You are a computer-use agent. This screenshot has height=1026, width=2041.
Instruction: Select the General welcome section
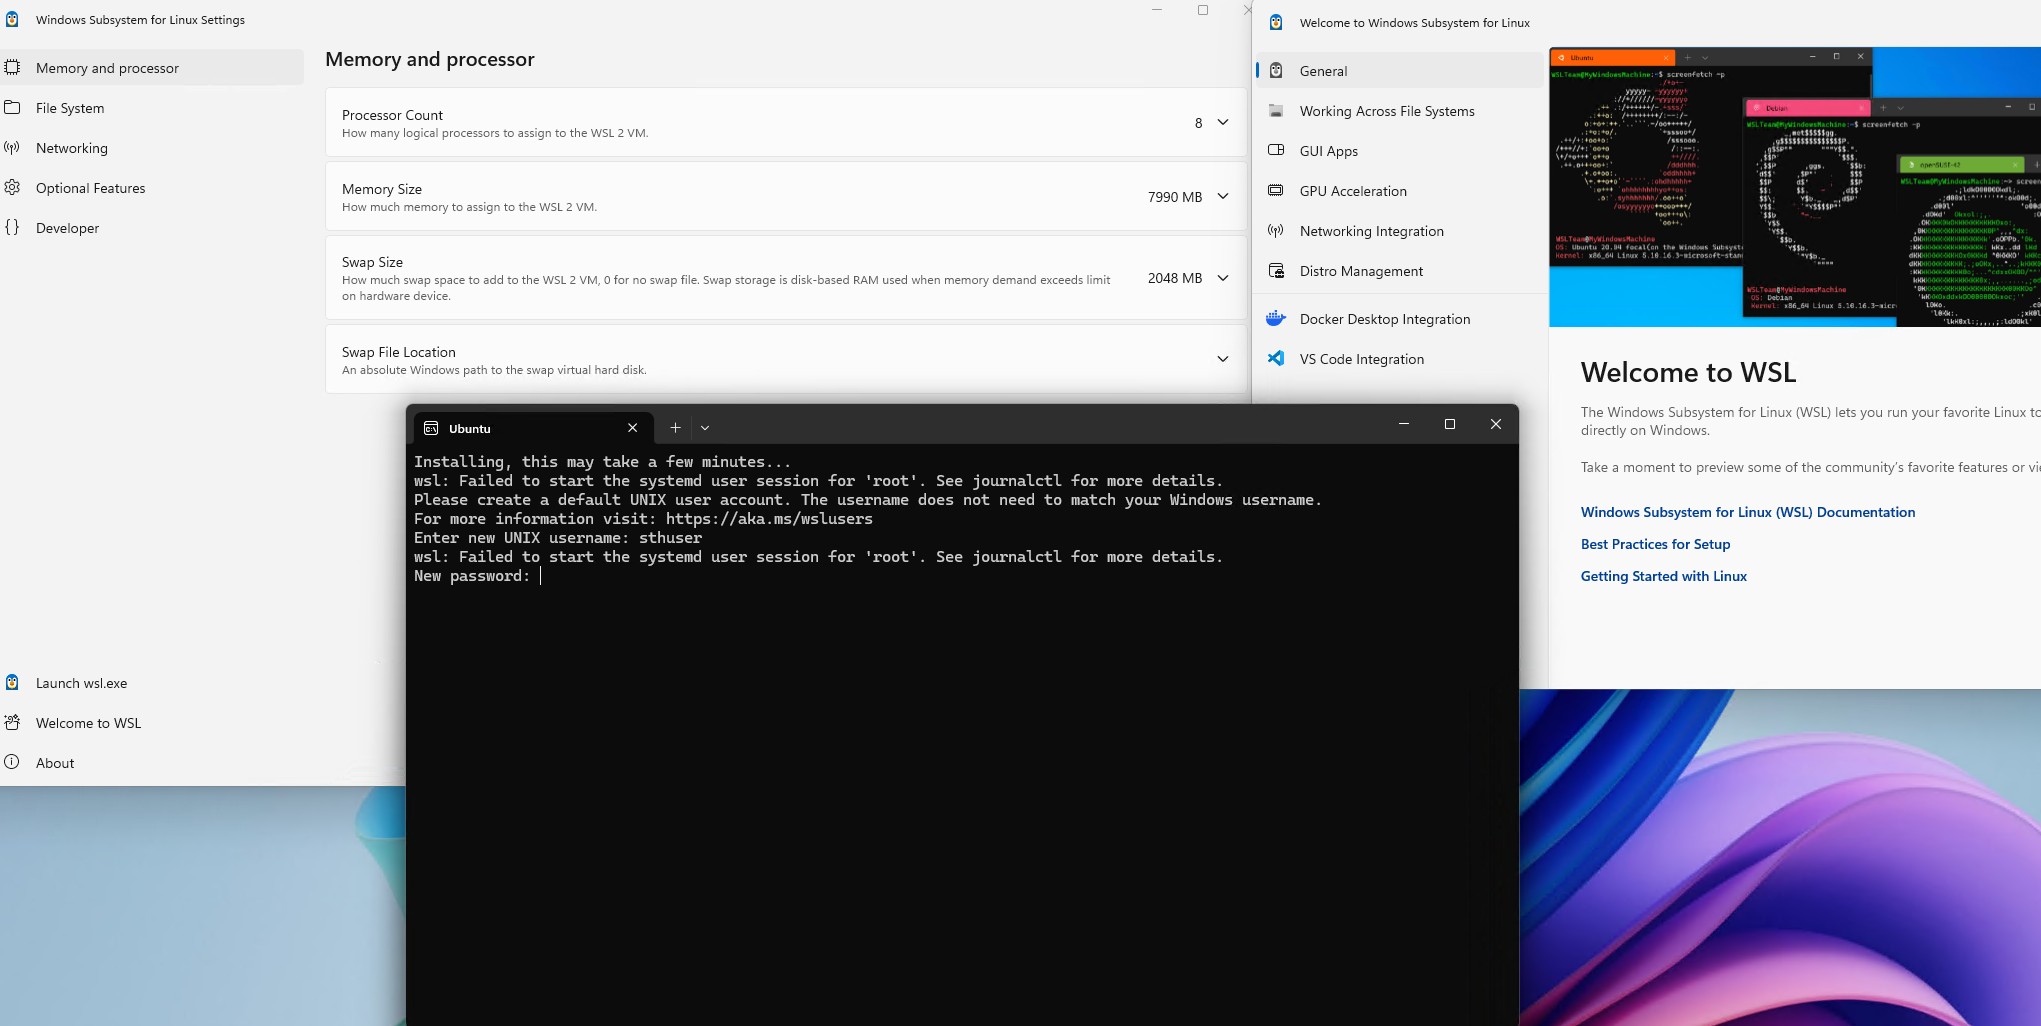click(1399, 71)
